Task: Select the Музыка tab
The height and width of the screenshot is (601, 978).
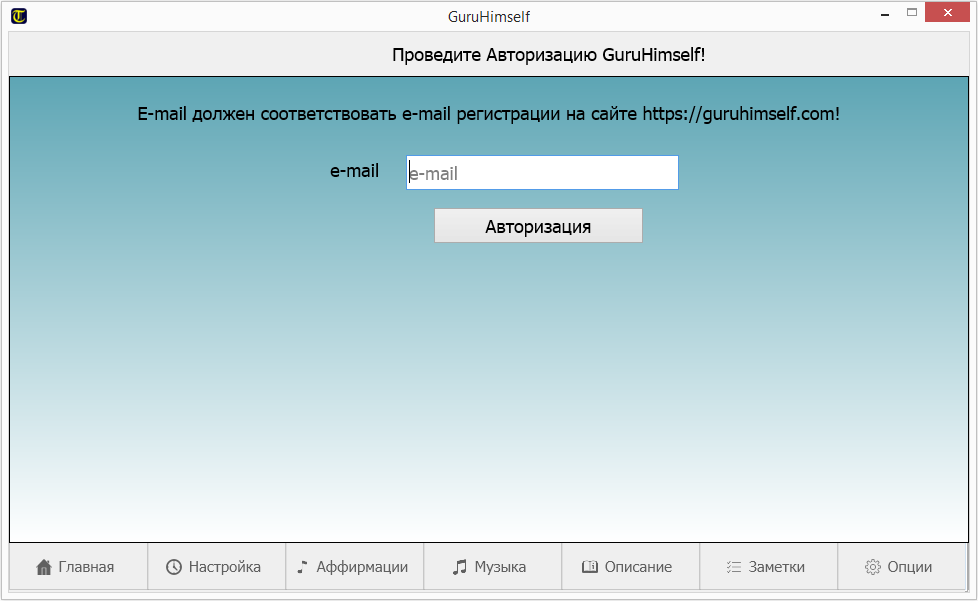Action: point(500,567)
